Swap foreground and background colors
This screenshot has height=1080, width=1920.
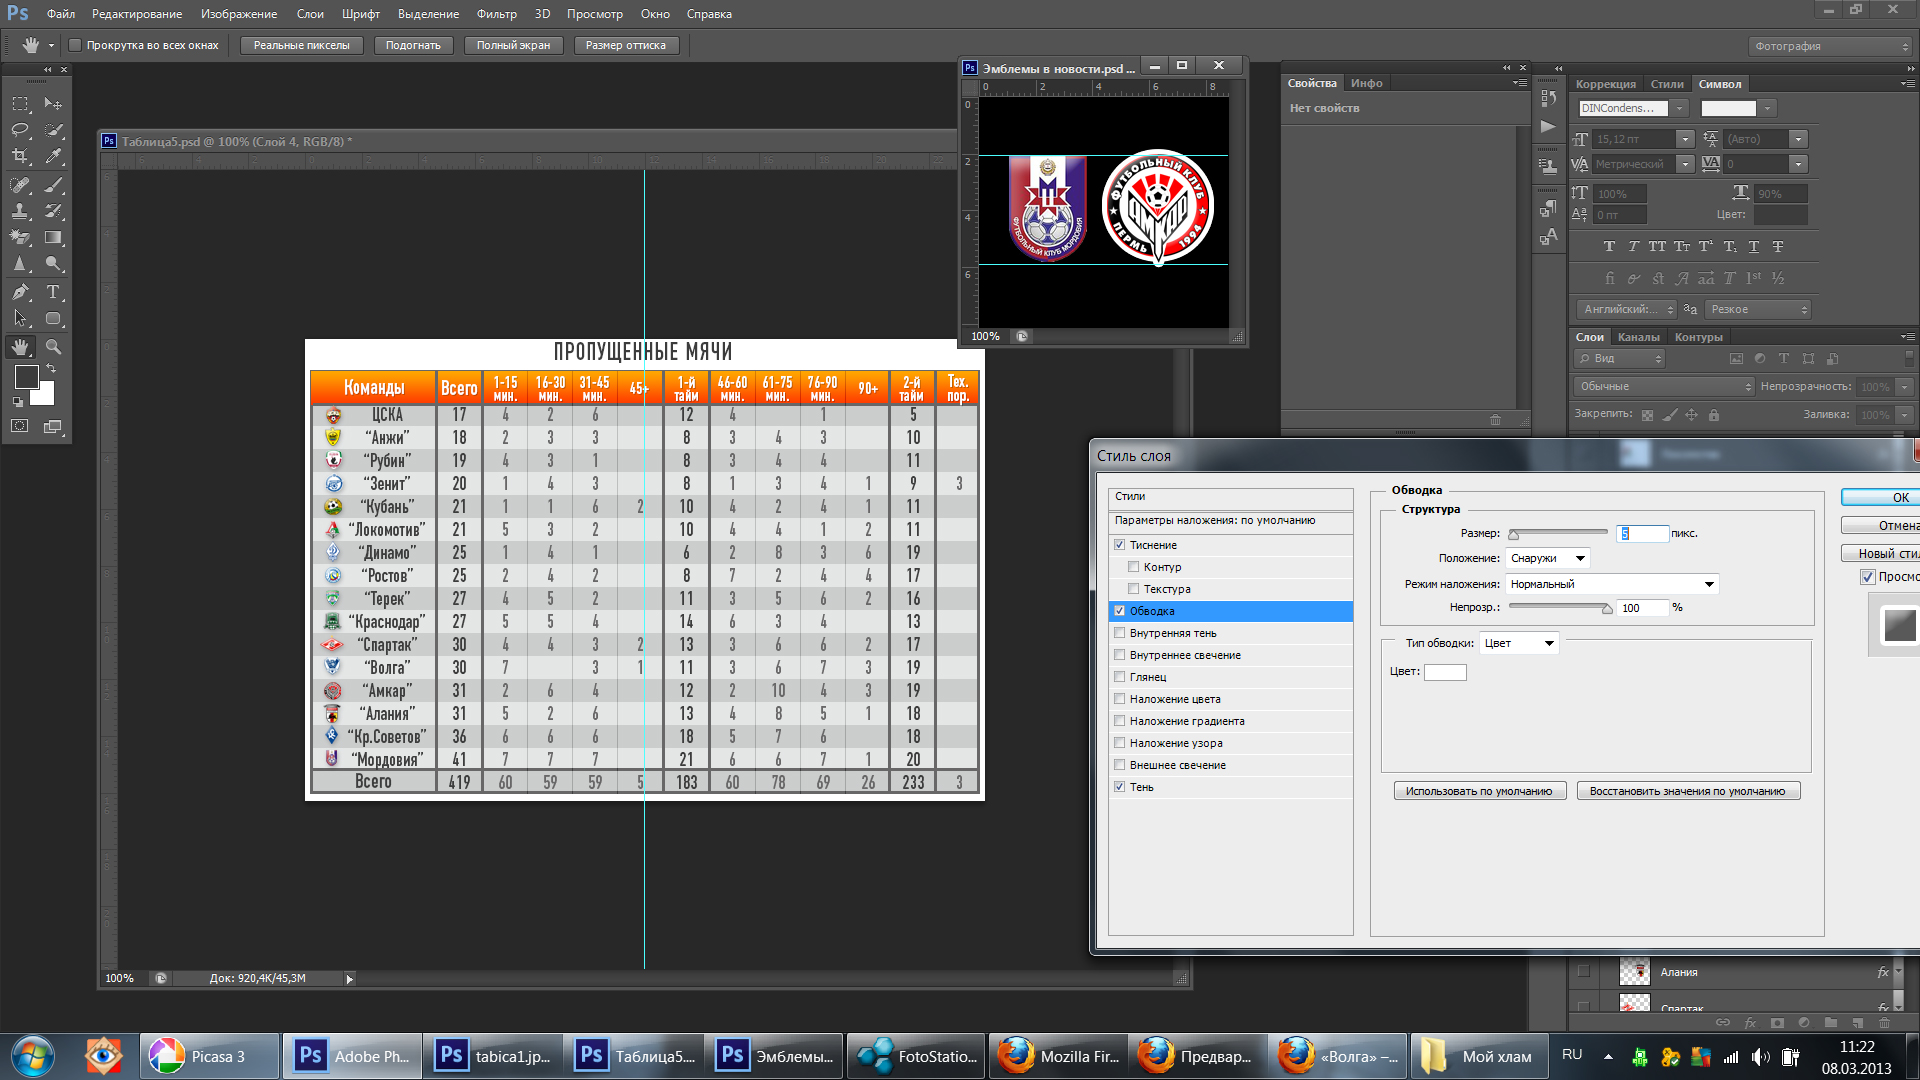pyautogui.click(x=50, y=368)
